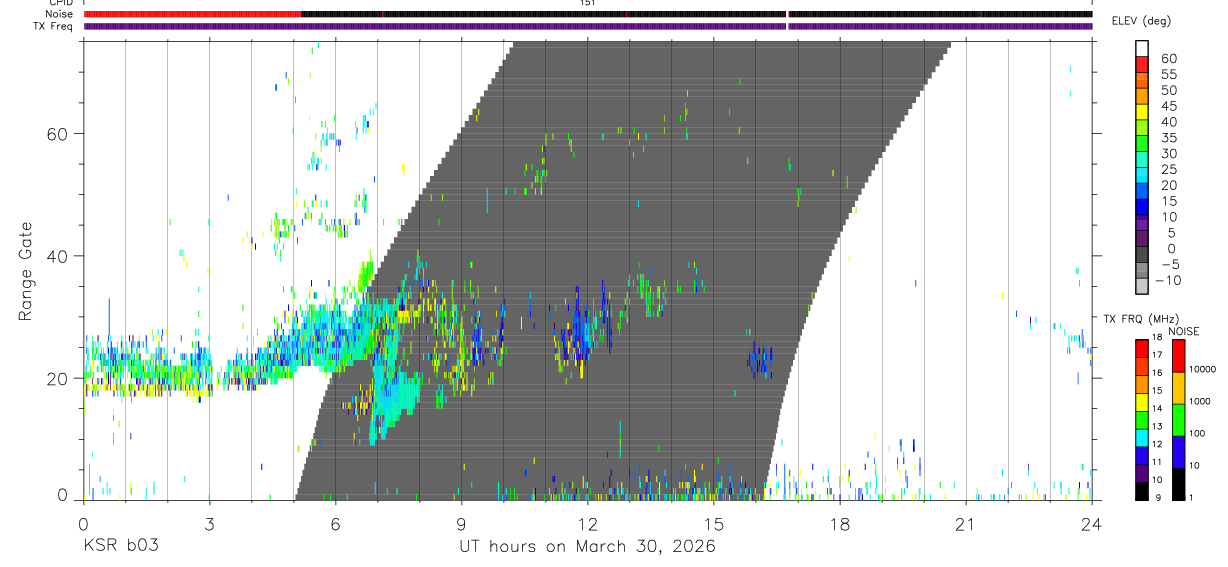Click the 'Range Gate' vertical axis title
This screenshot has height=567, width=1228.
click(x=26, y=271)
